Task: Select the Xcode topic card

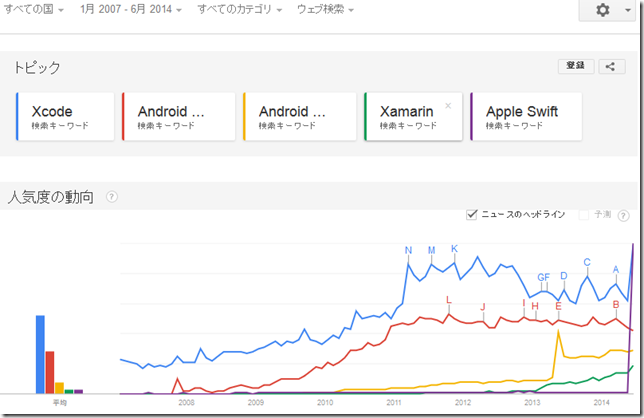Action: pyautogui.click(x=65, y=117)
